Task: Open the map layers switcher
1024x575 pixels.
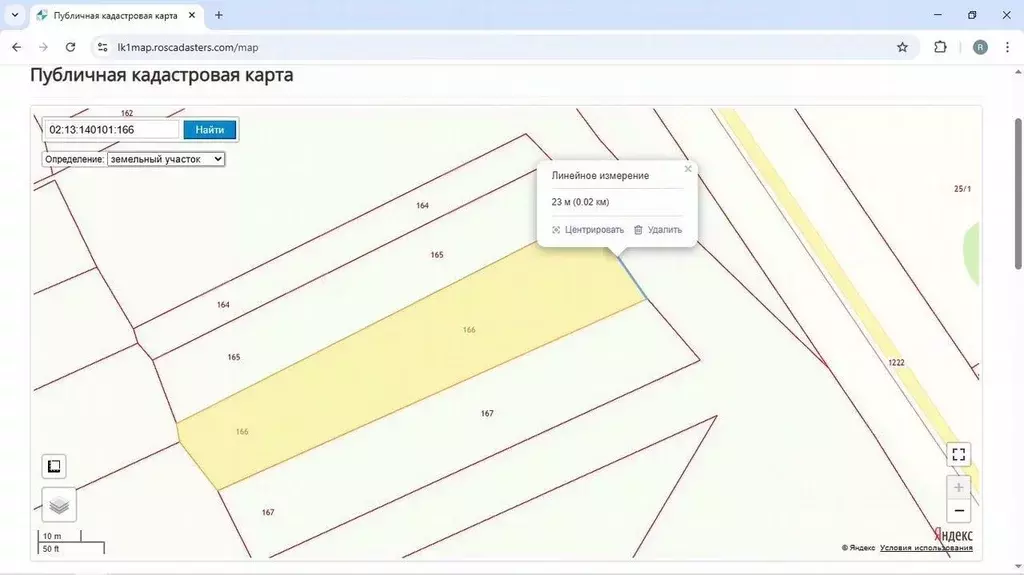Action: point(59,505)
